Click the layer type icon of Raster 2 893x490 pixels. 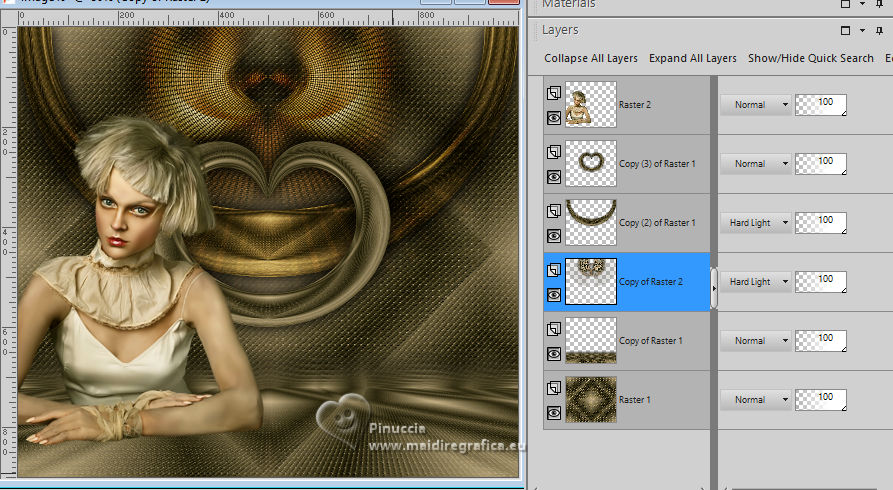pos(554,93)
